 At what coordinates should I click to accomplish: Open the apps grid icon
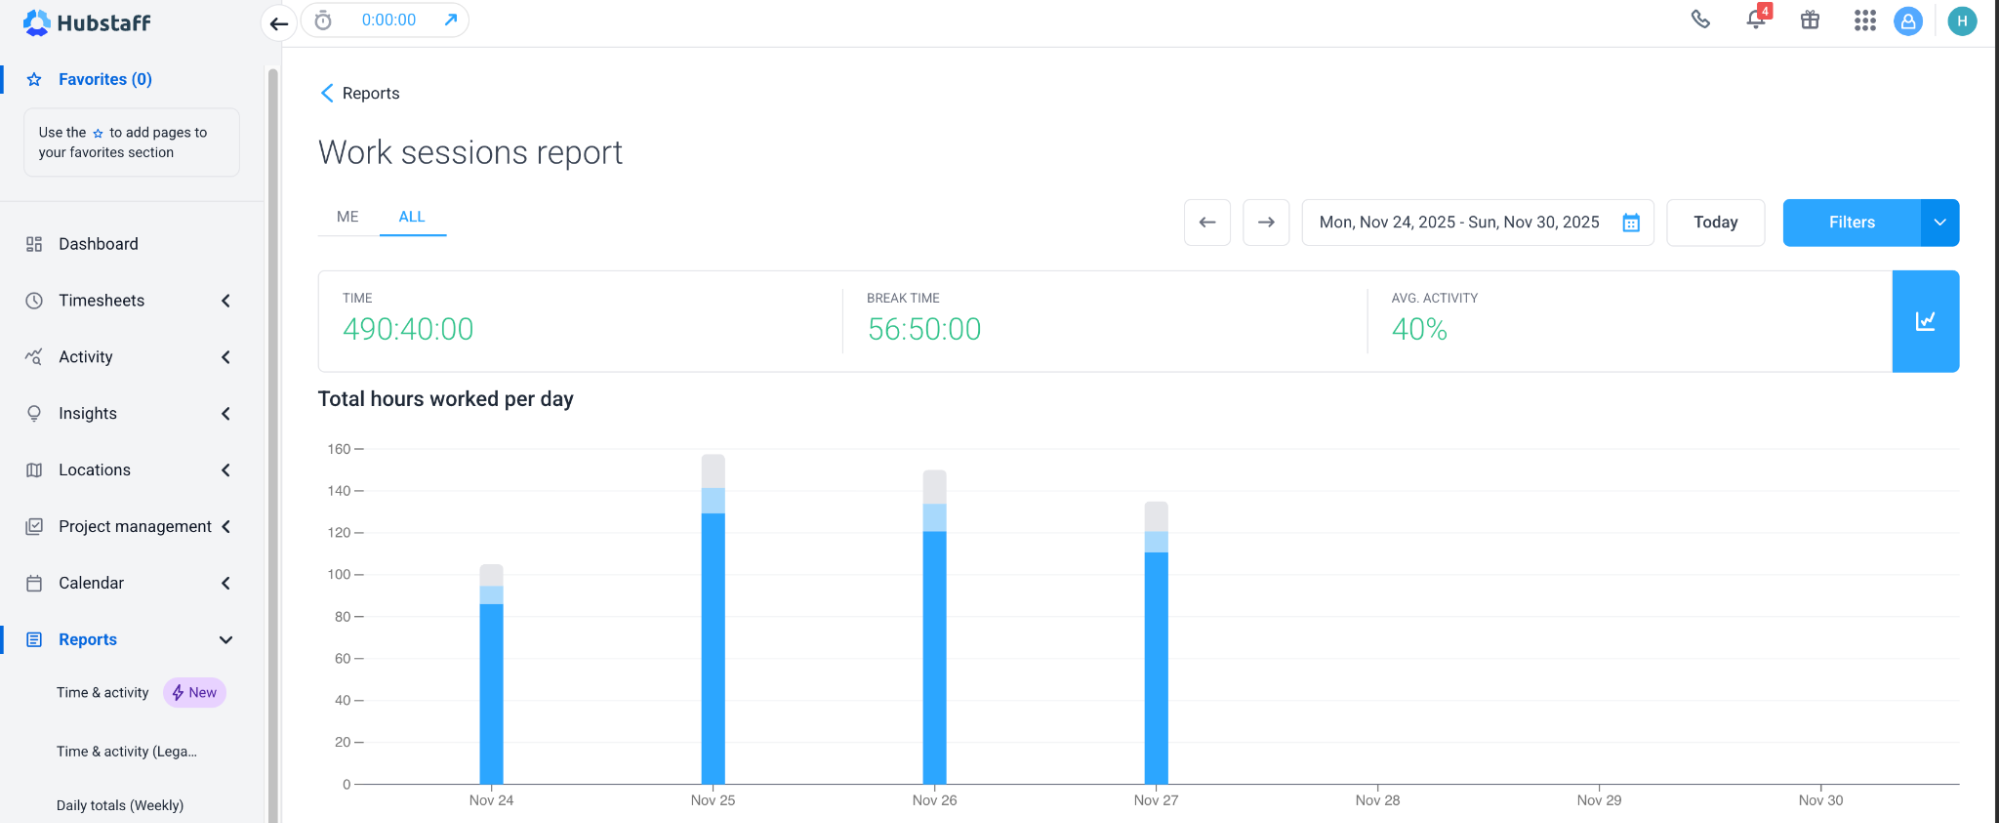pyautogui.click(x=1864, y=21)
